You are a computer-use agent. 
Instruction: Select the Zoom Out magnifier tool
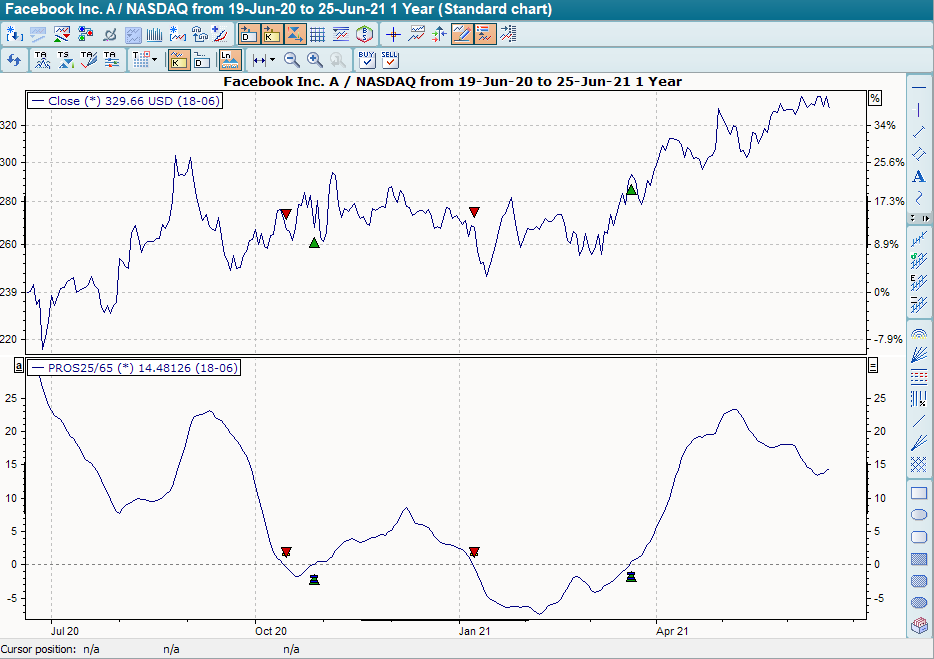[289, 60]
